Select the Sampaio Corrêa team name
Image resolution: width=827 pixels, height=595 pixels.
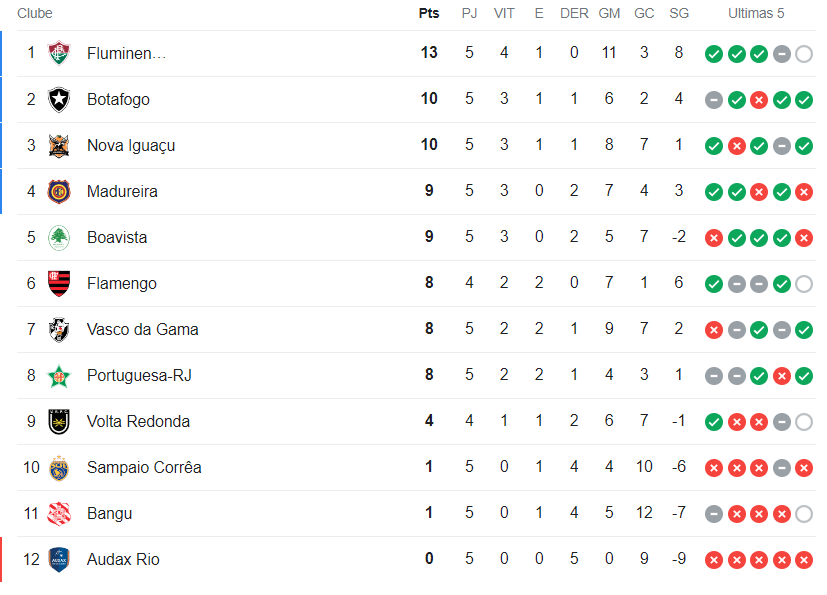coord(144,467)
